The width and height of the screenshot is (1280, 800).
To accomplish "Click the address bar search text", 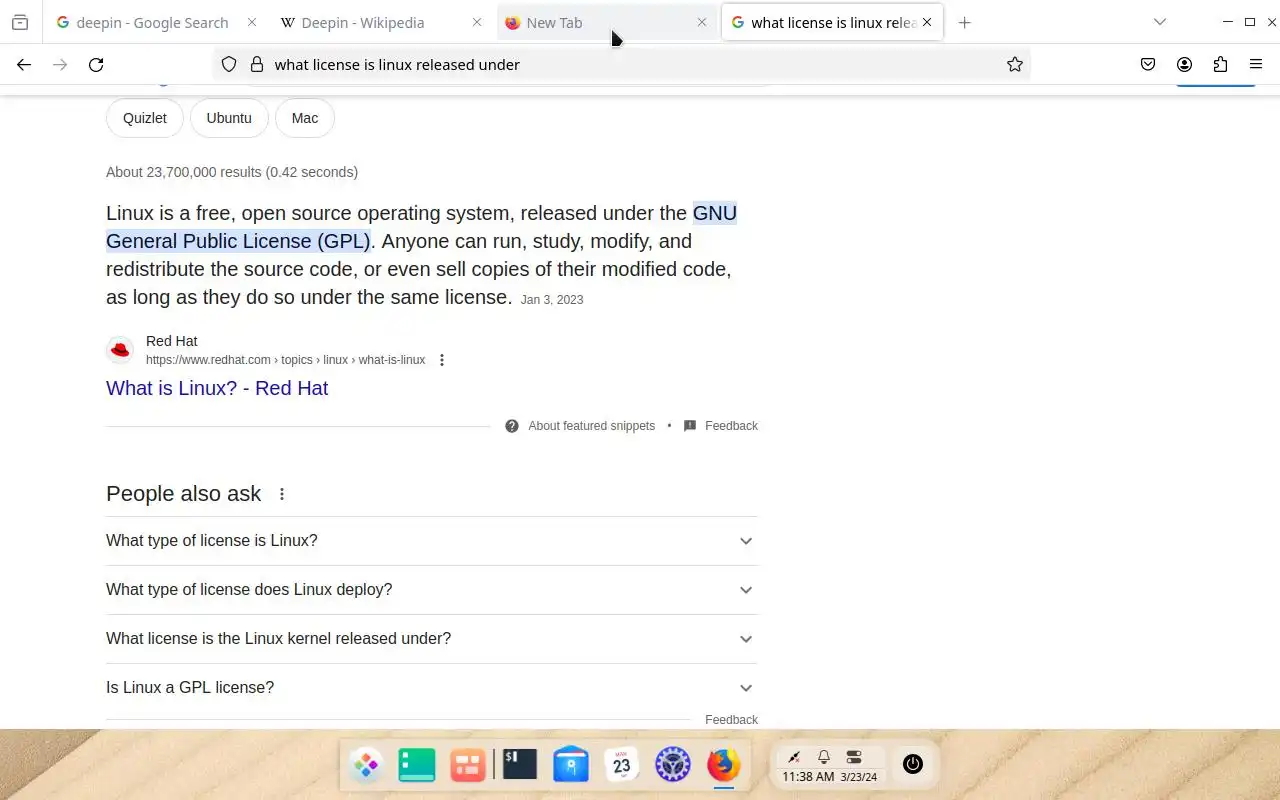I will point(397,64).
